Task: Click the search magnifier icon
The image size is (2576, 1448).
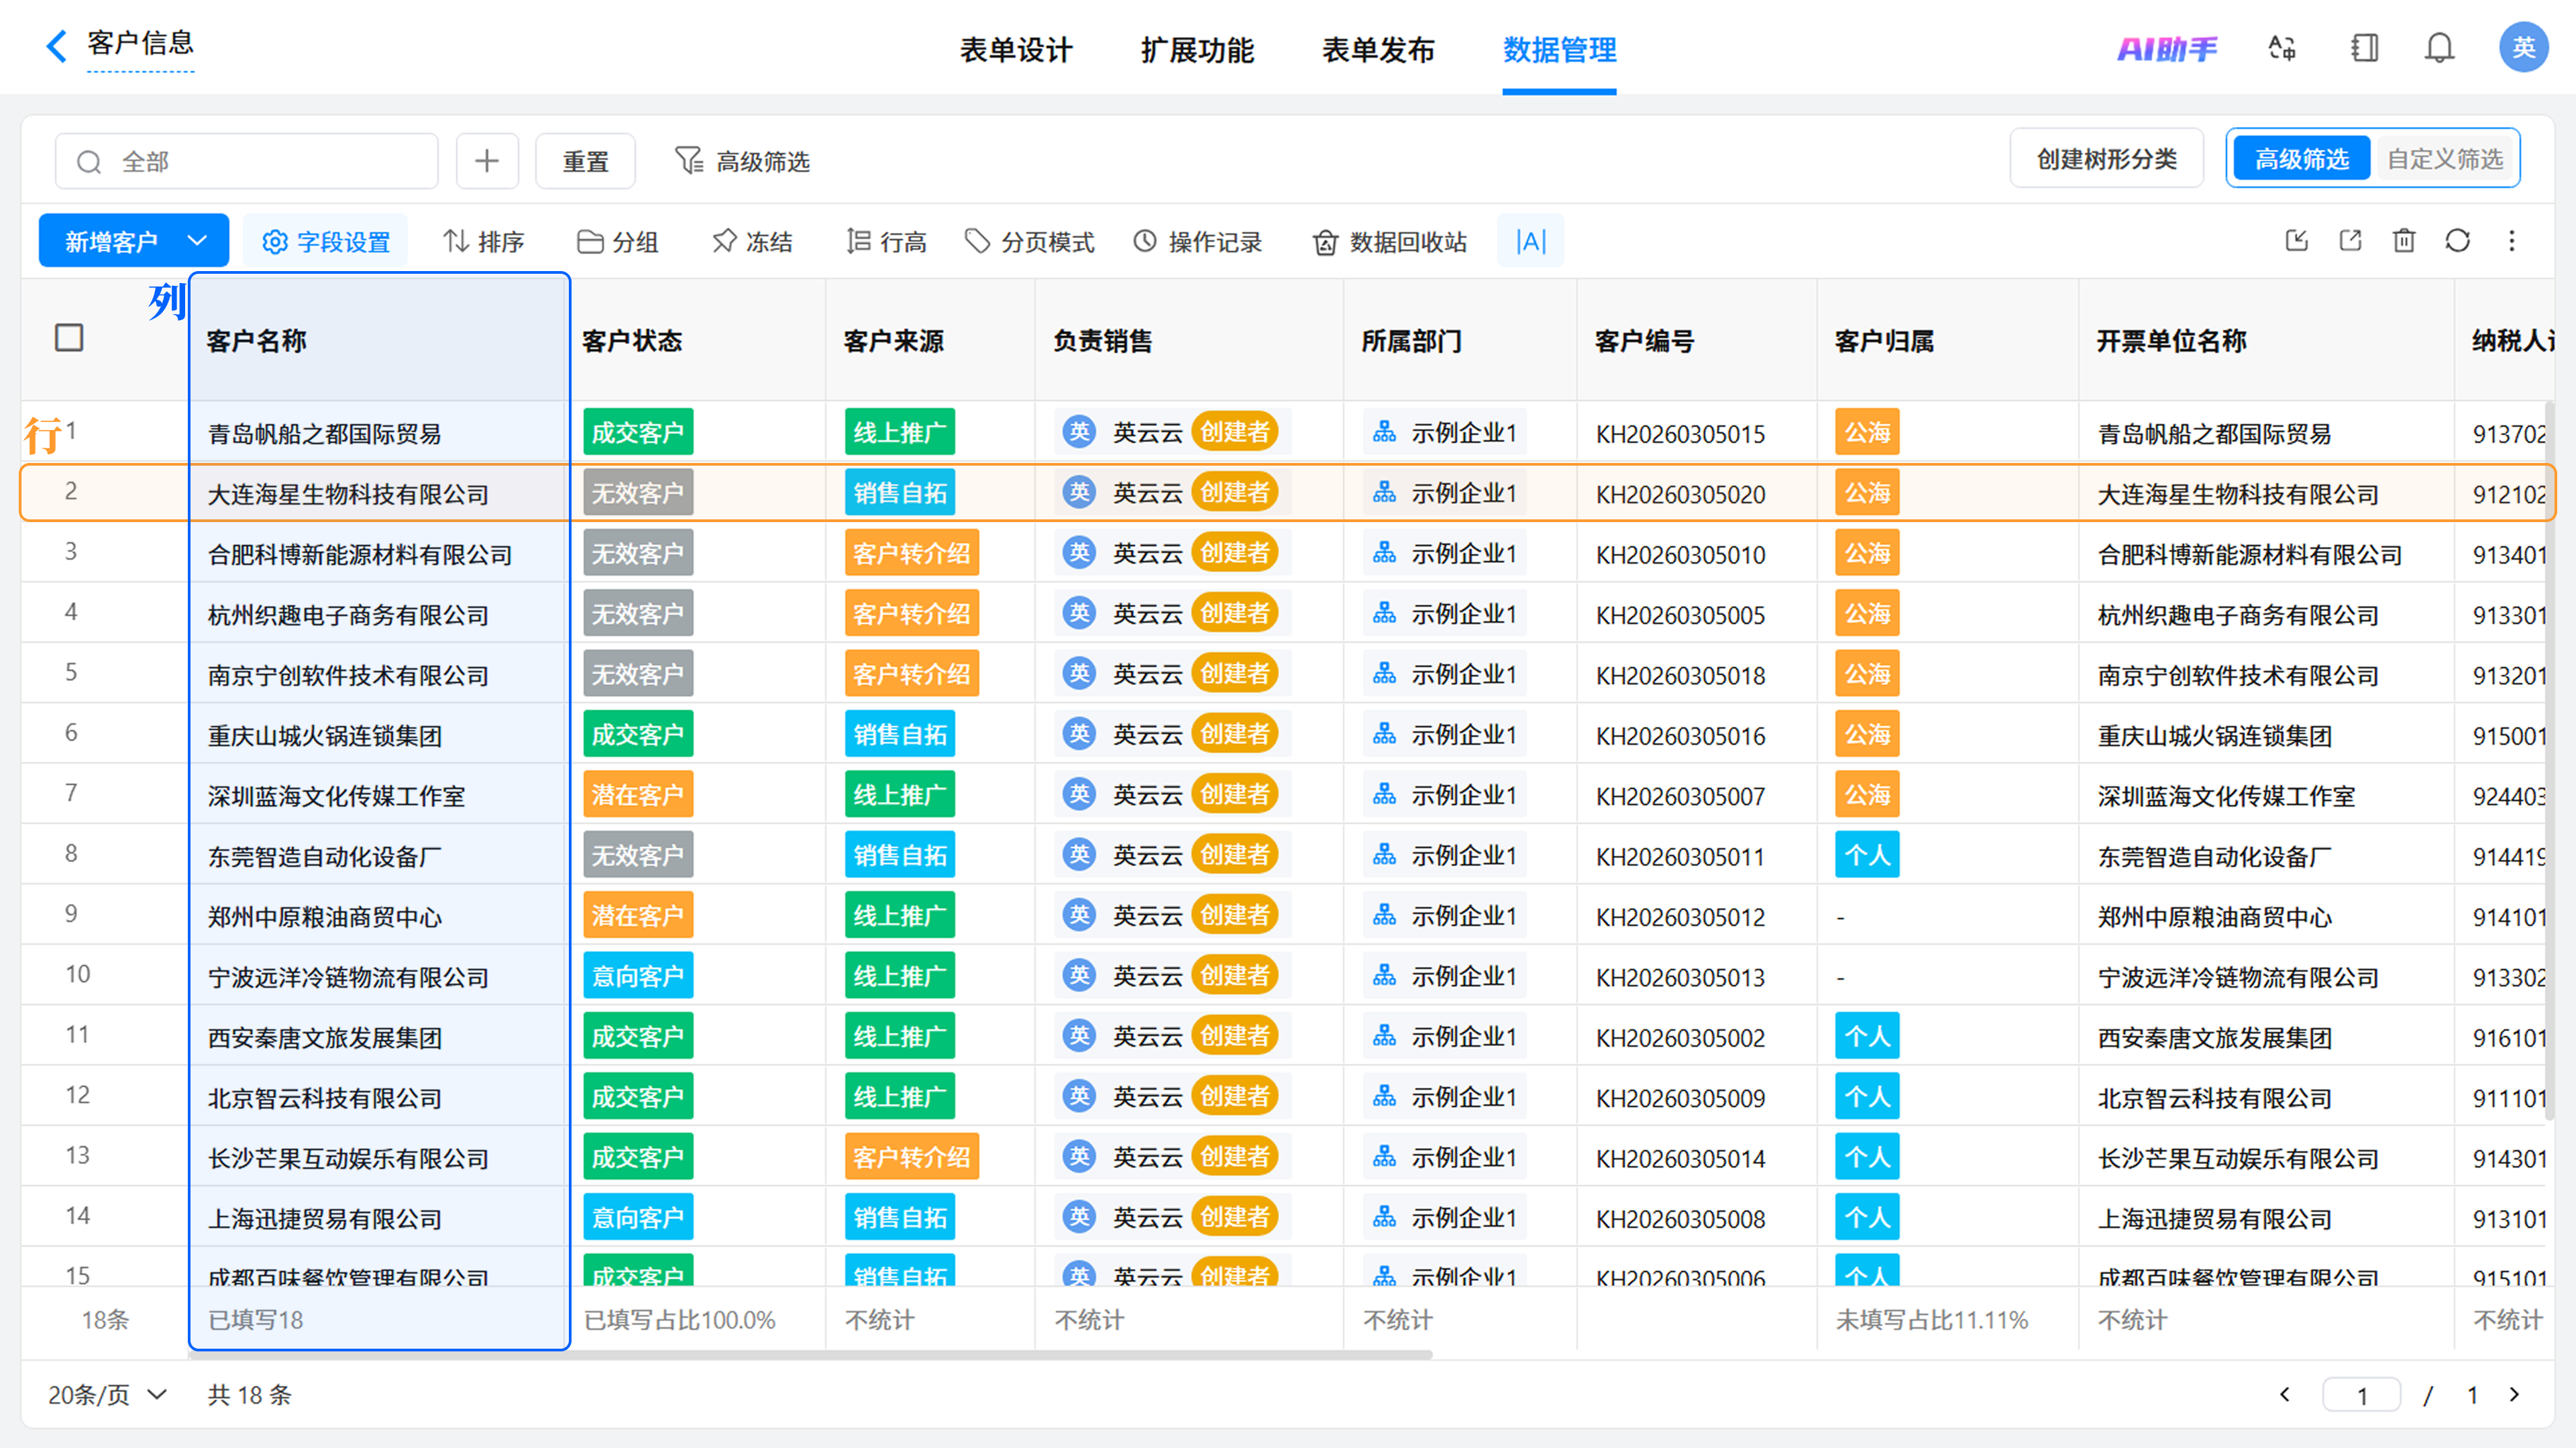Action: [x=89, y=161]
